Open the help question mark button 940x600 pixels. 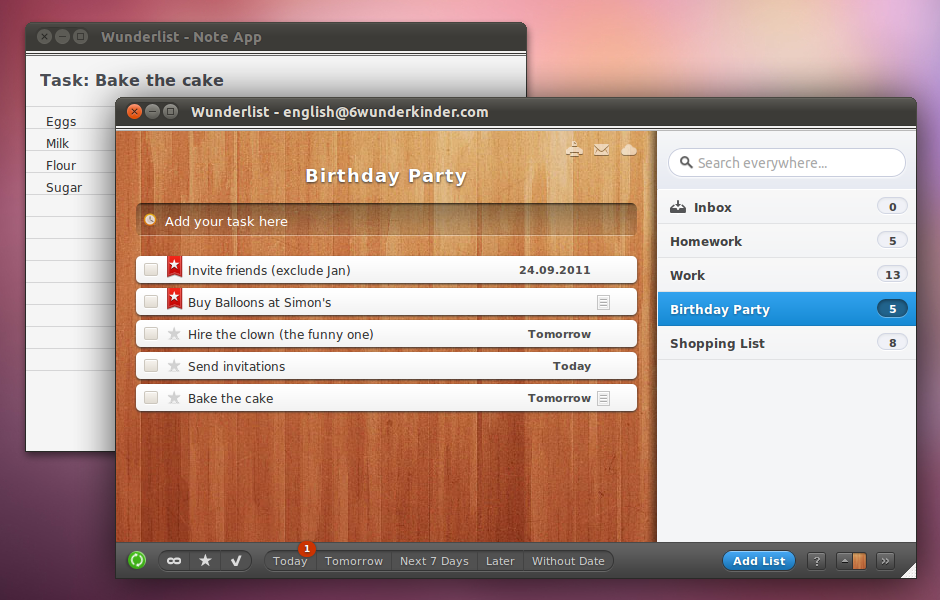817,561
